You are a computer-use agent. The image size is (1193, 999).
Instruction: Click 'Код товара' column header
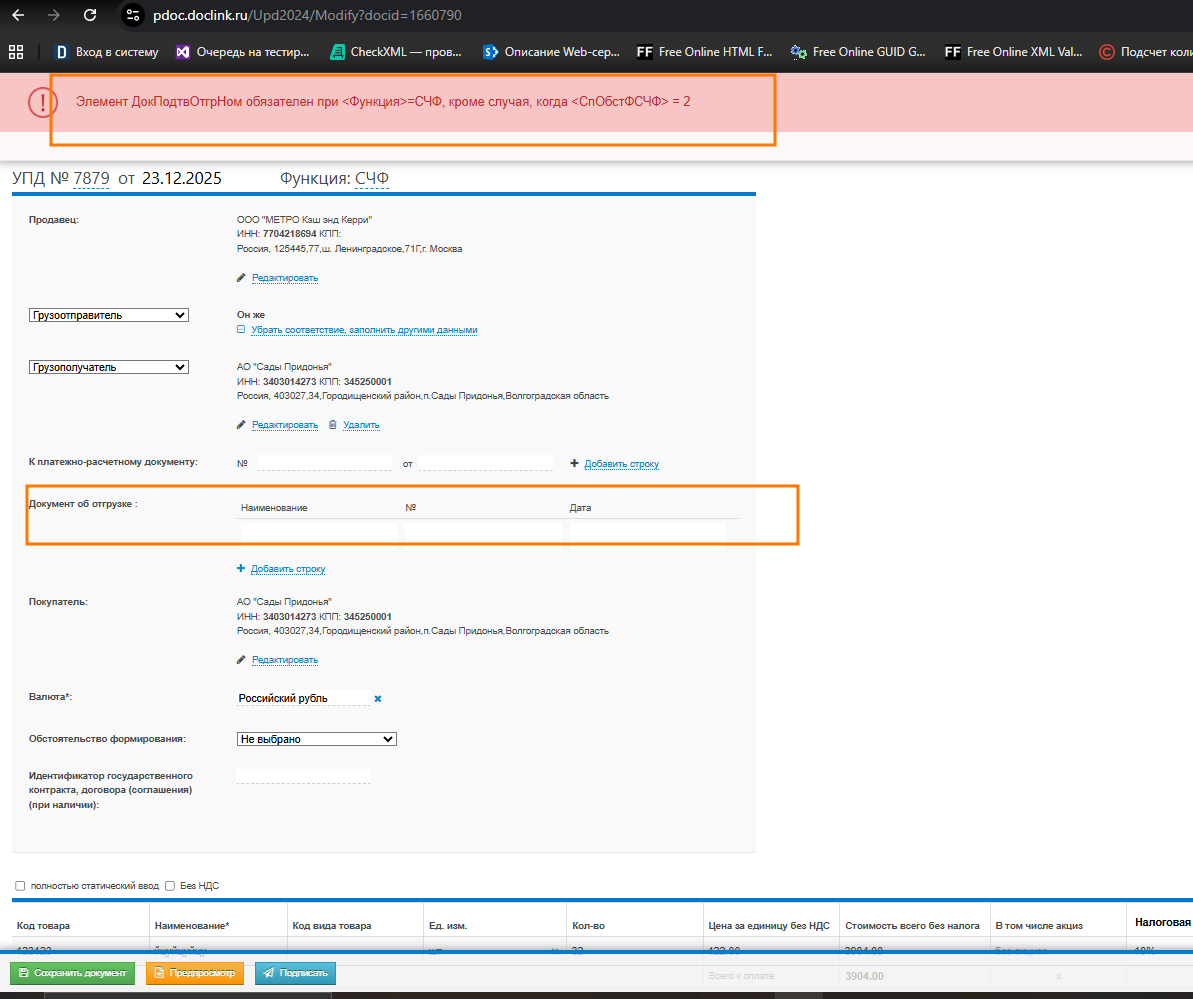tap(43, 926)
